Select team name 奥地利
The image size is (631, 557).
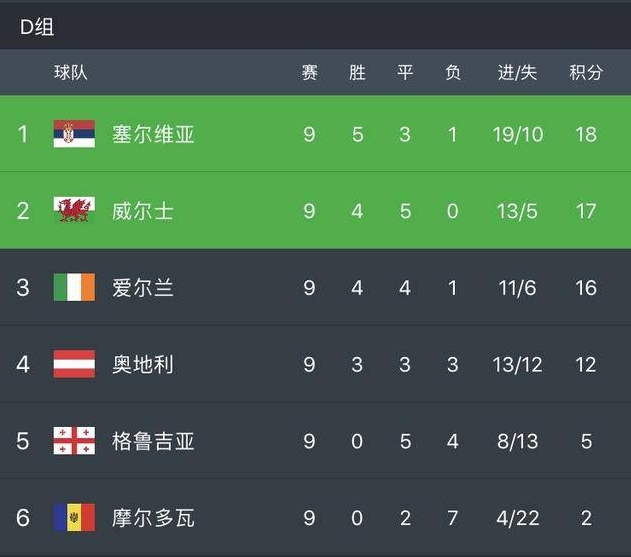coord(143,364)
